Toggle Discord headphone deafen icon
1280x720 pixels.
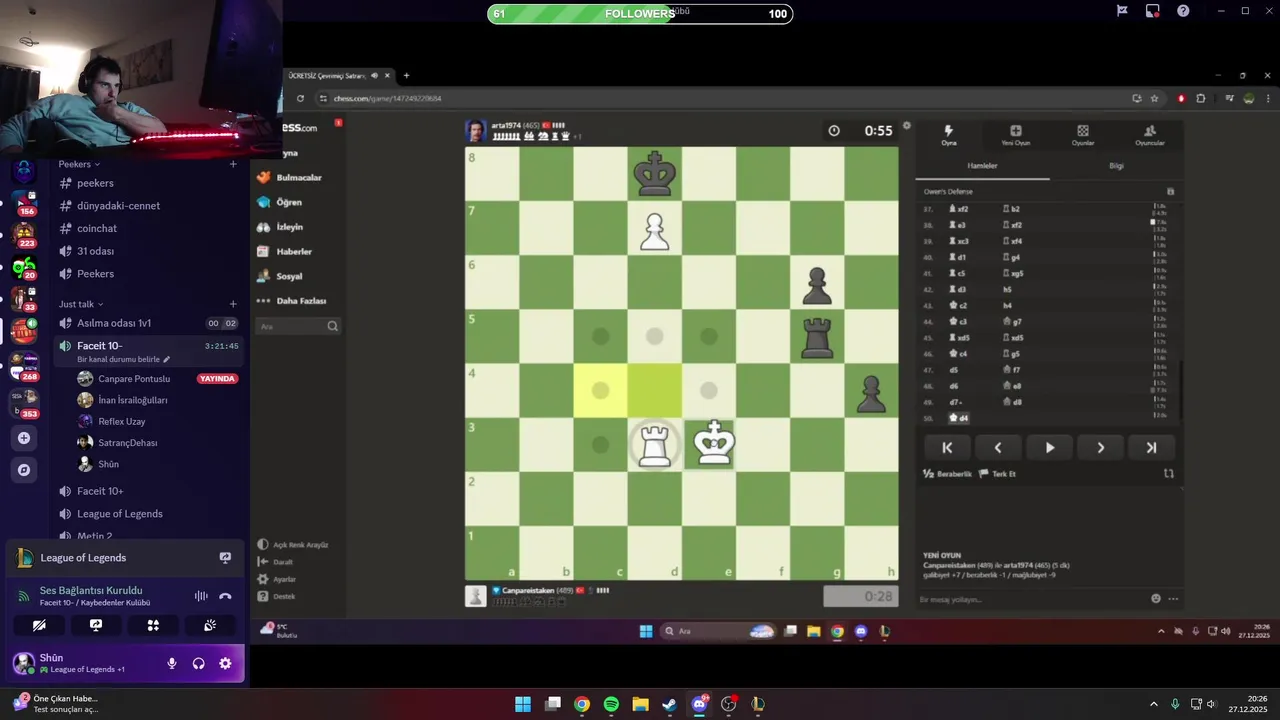click(x=198, y=663)
